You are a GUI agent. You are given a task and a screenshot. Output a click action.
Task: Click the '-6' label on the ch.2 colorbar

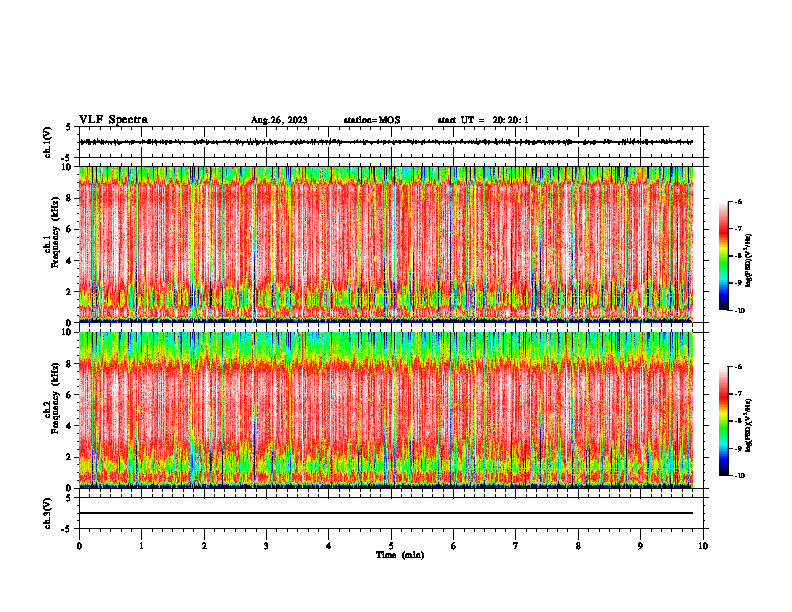738,367
